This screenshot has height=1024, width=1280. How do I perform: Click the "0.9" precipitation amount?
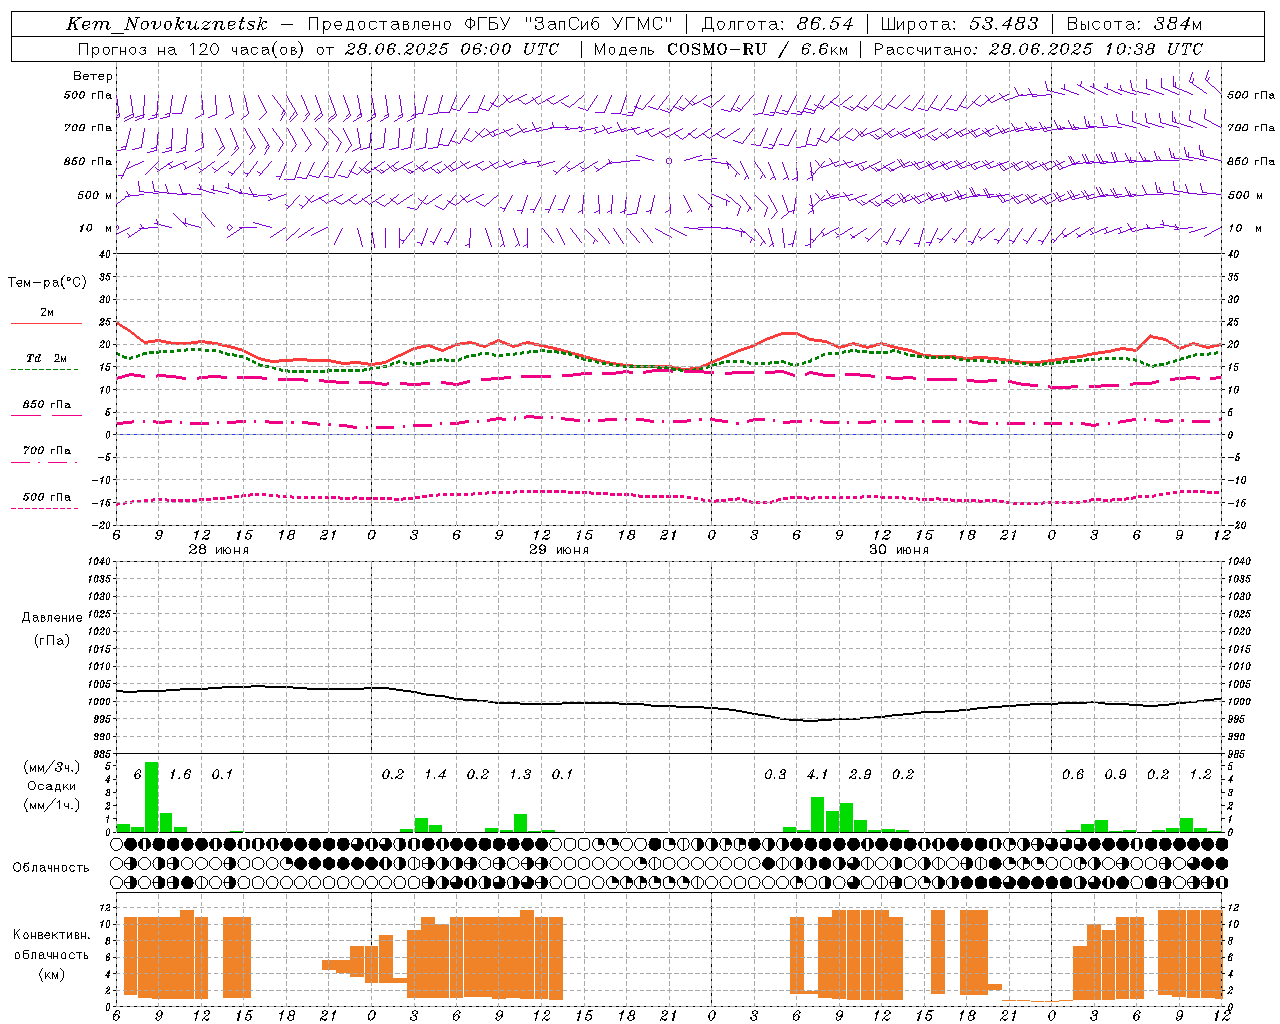coord(1115,775)
